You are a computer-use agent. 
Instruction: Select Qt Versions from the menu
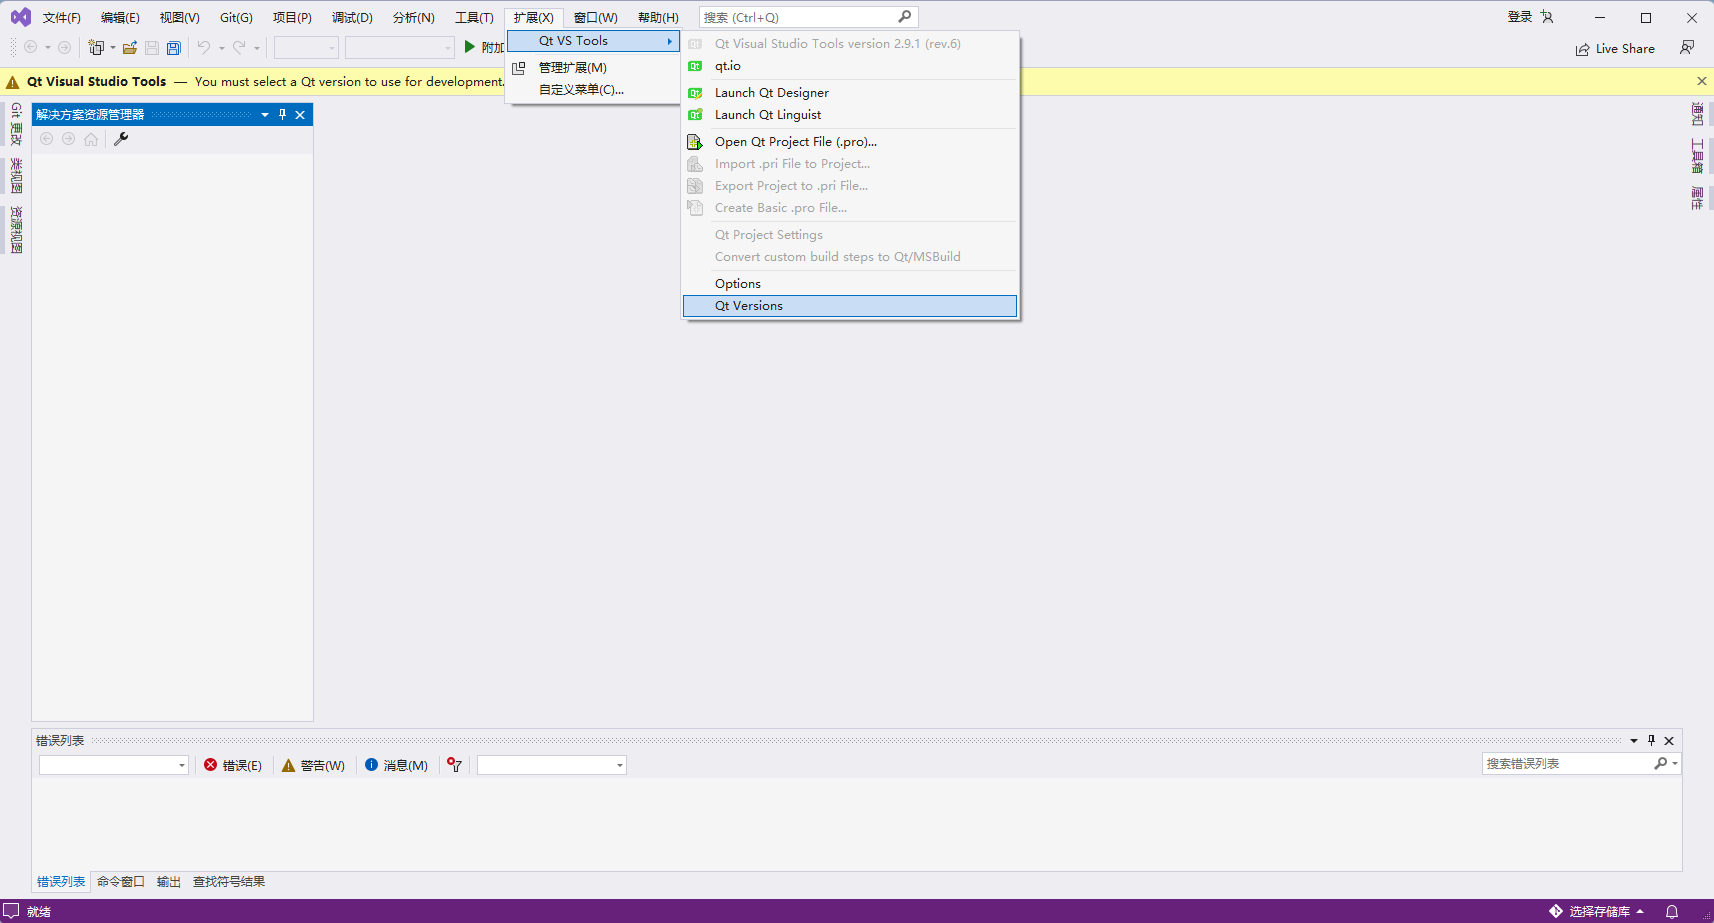pos(748,305)
